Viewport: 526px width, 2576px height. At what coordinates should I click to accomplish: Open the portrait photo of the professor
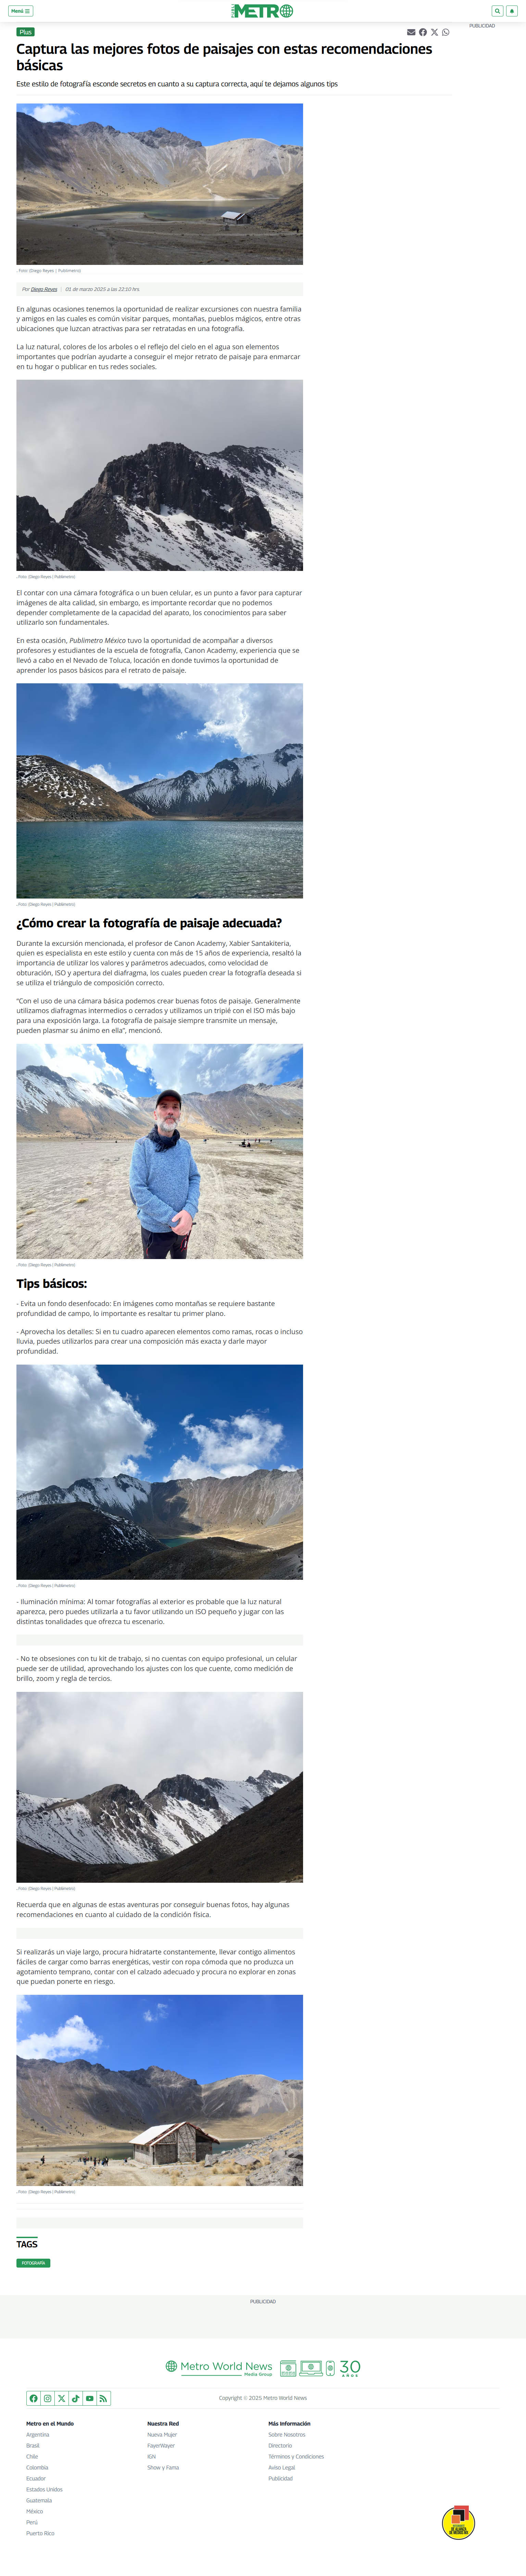[159, 1151]
